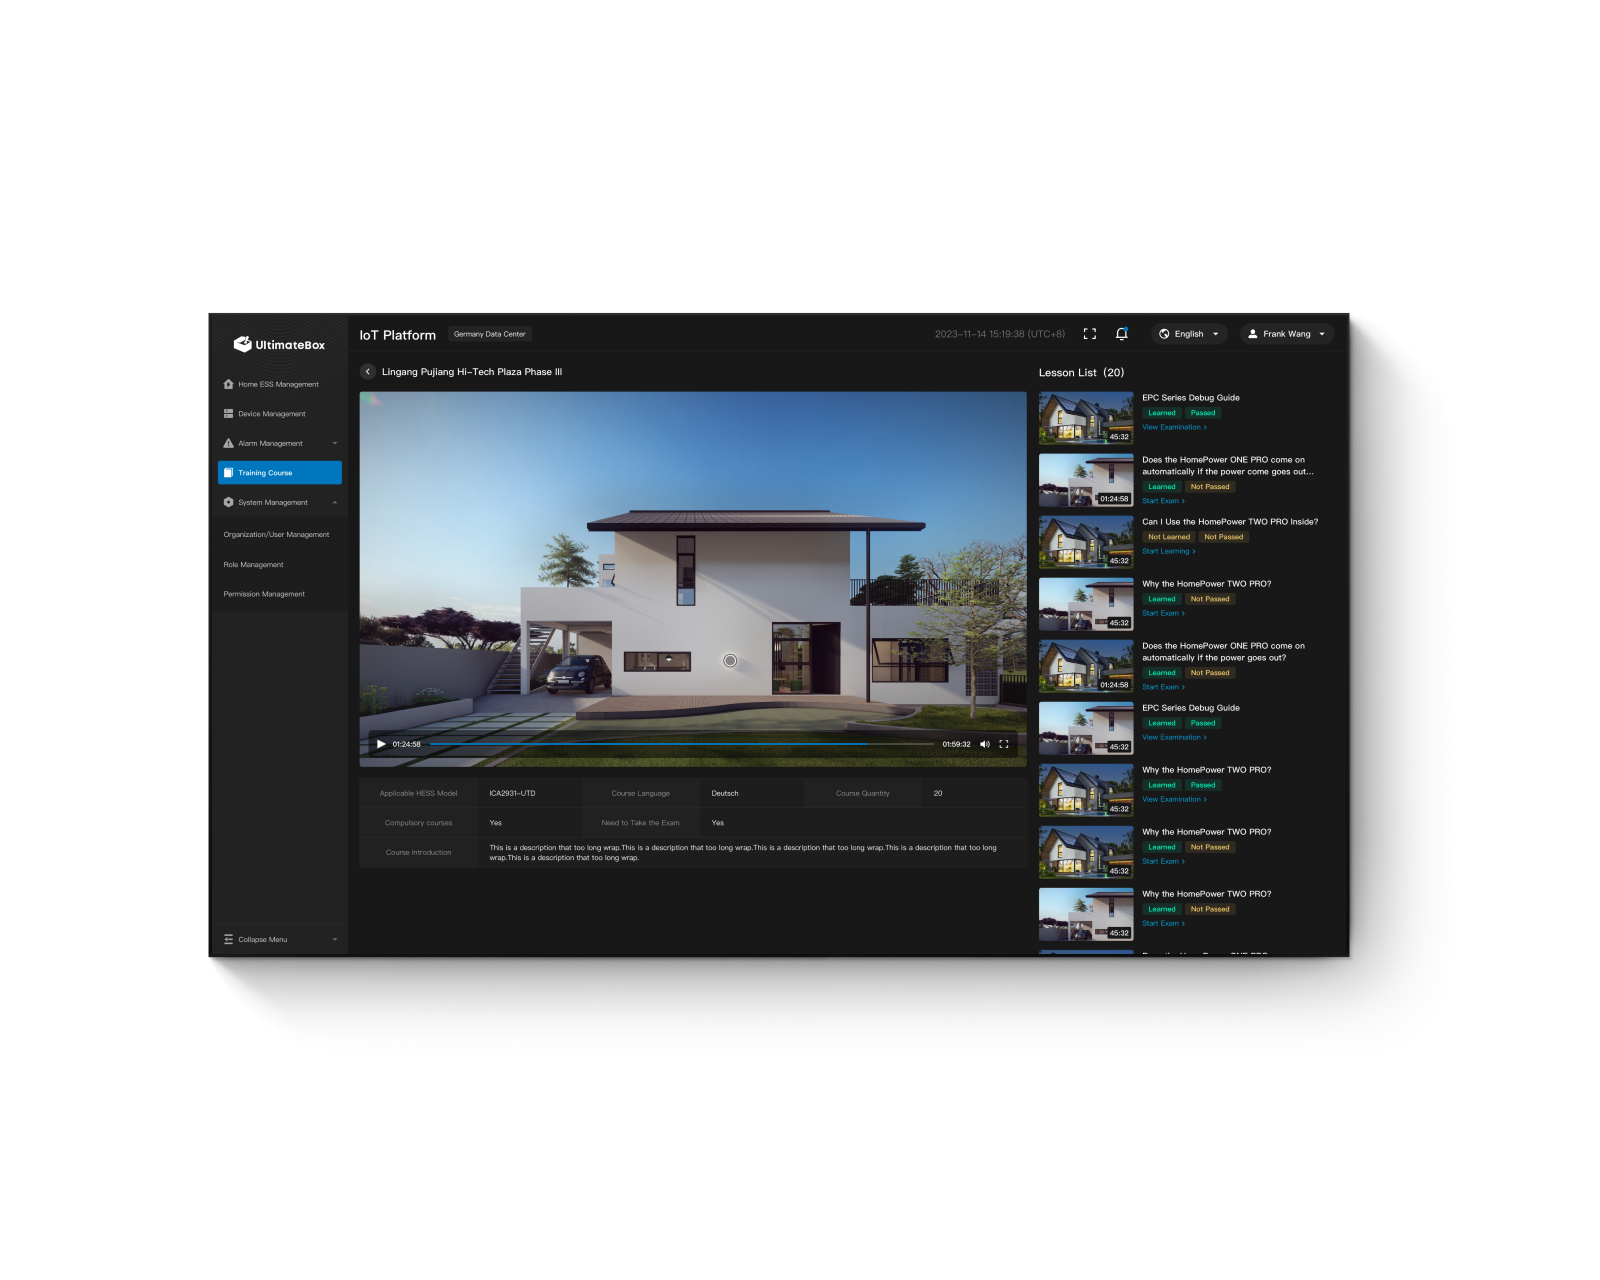Image resolution: width=1600 pixels, height=1280 pixels.
Task: Click thumbnail of 'Can I Use the HomePower TWO PRO Inside?'
Action: pyautogui.click(x=1086, y=542)
